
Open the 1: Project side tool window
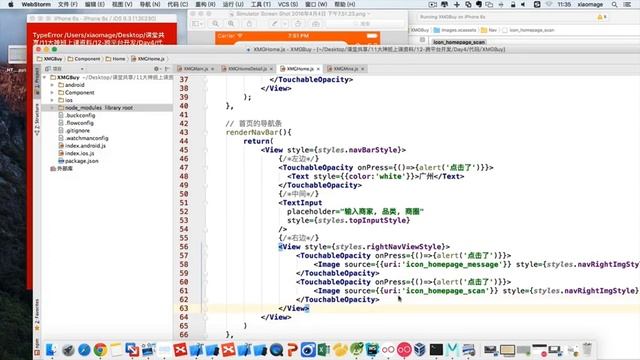pyautogui.click(x=37, y=82)
